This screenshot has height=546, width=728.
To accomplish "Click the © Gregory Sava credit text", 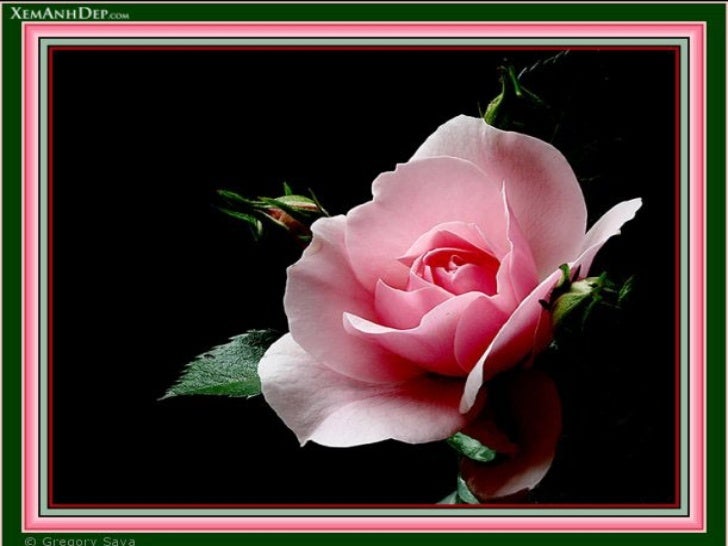I will click(80, 541).
